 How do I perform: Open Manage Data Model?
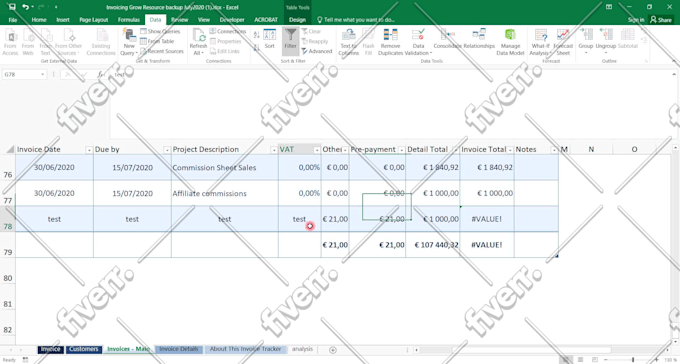pyautogui.click(x=510, y=43)
